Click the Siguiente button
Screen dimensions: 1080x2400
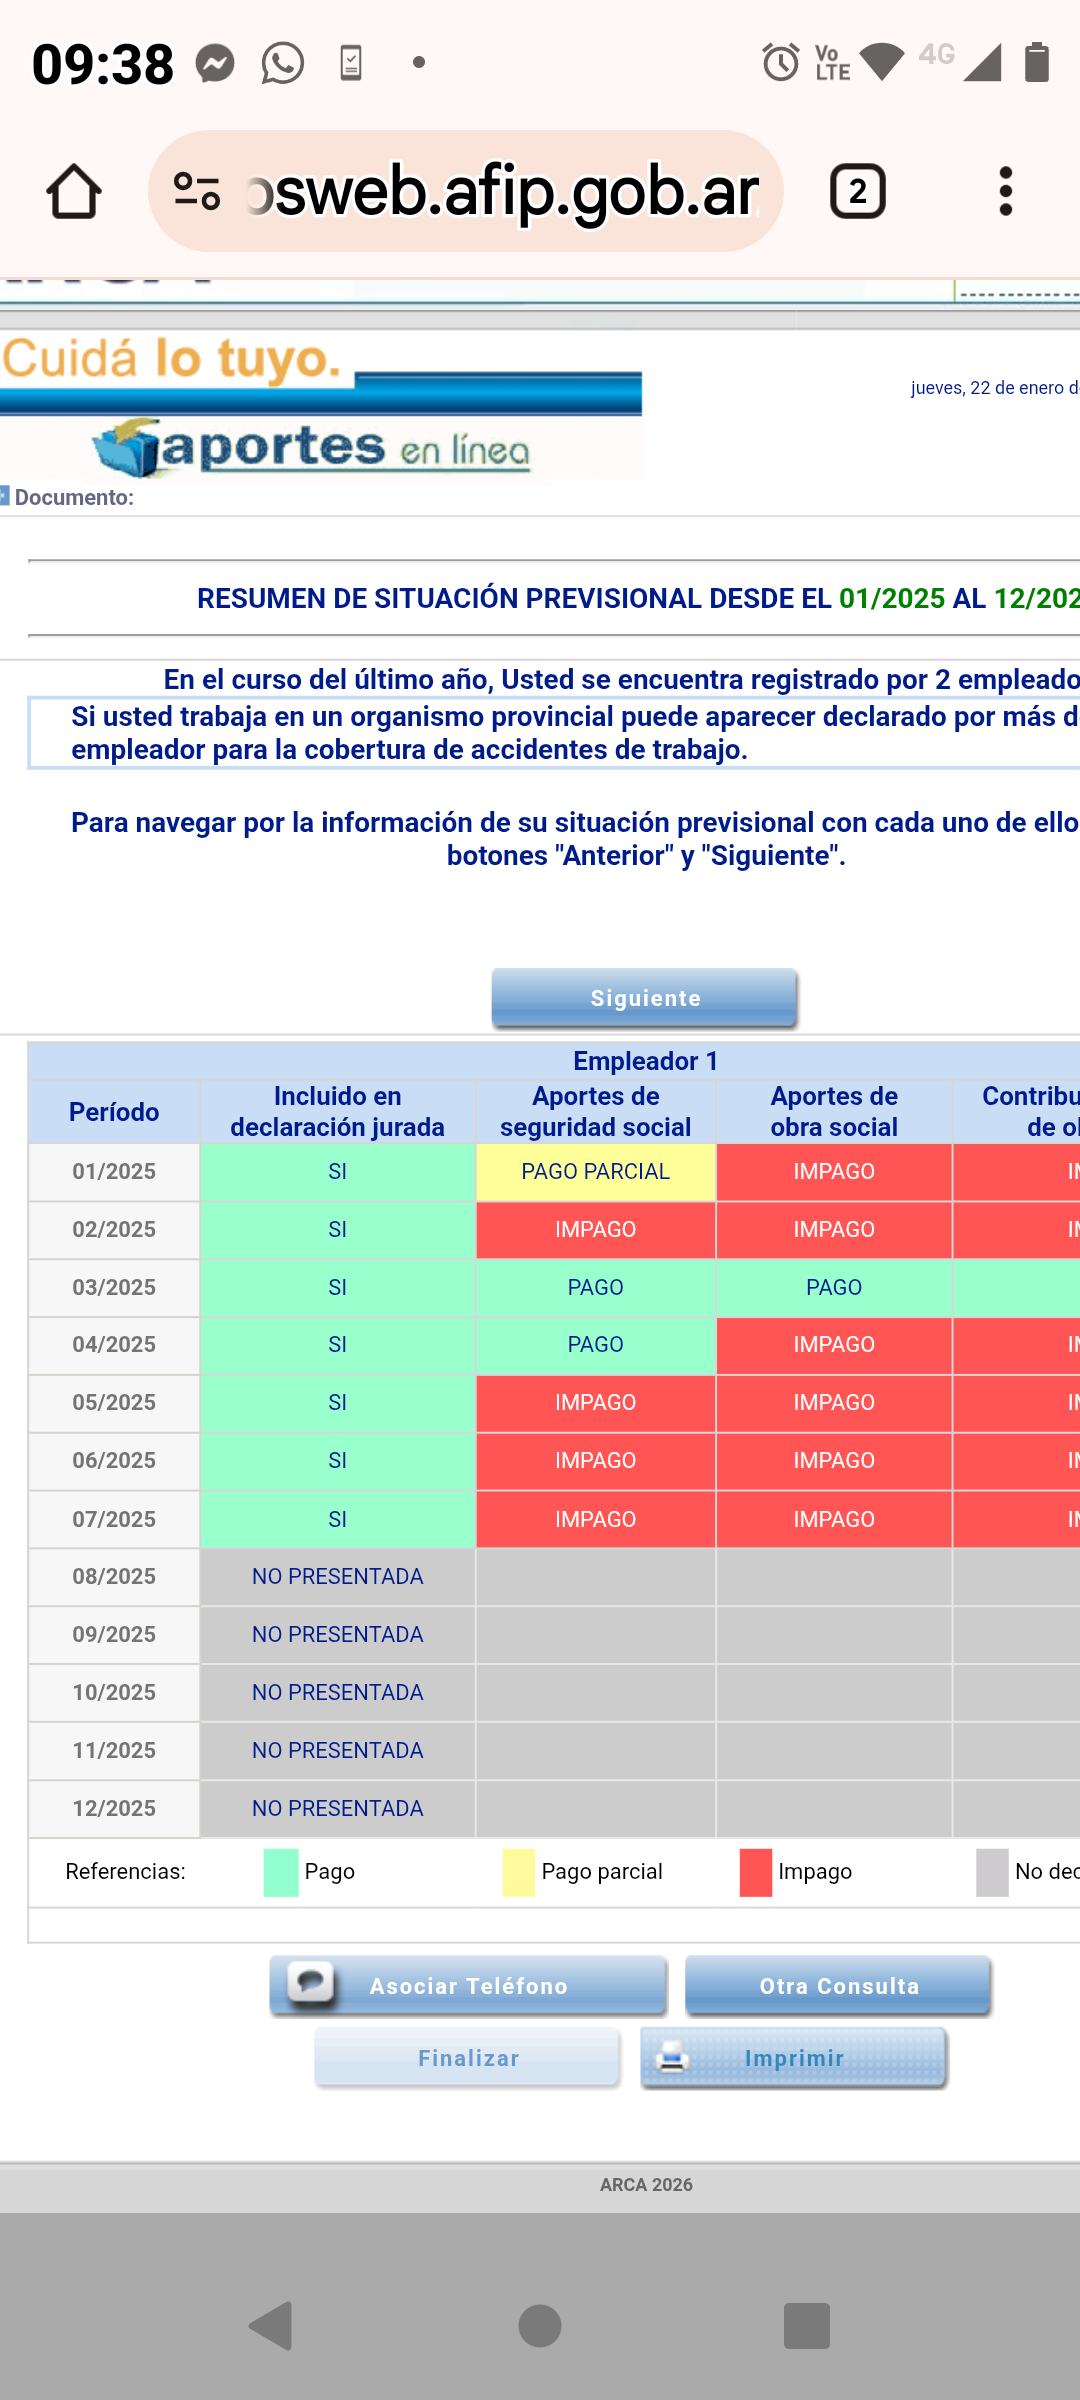(x=645, y=998)
